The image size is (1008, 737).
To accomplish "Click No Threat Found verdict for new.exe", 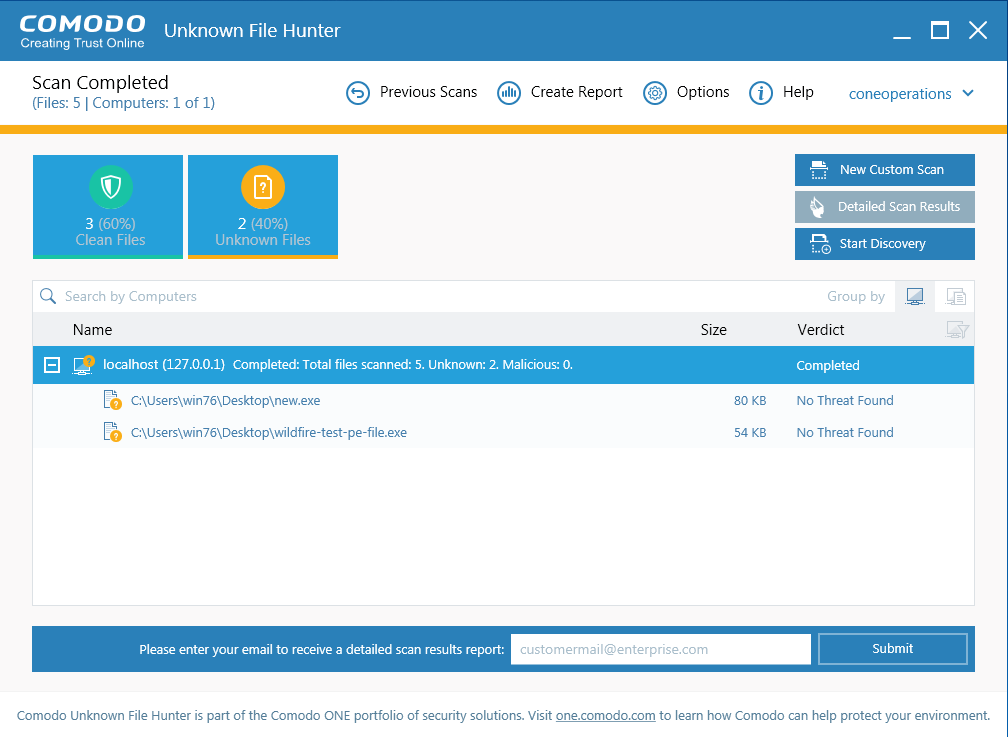I will tap(845, 400).
